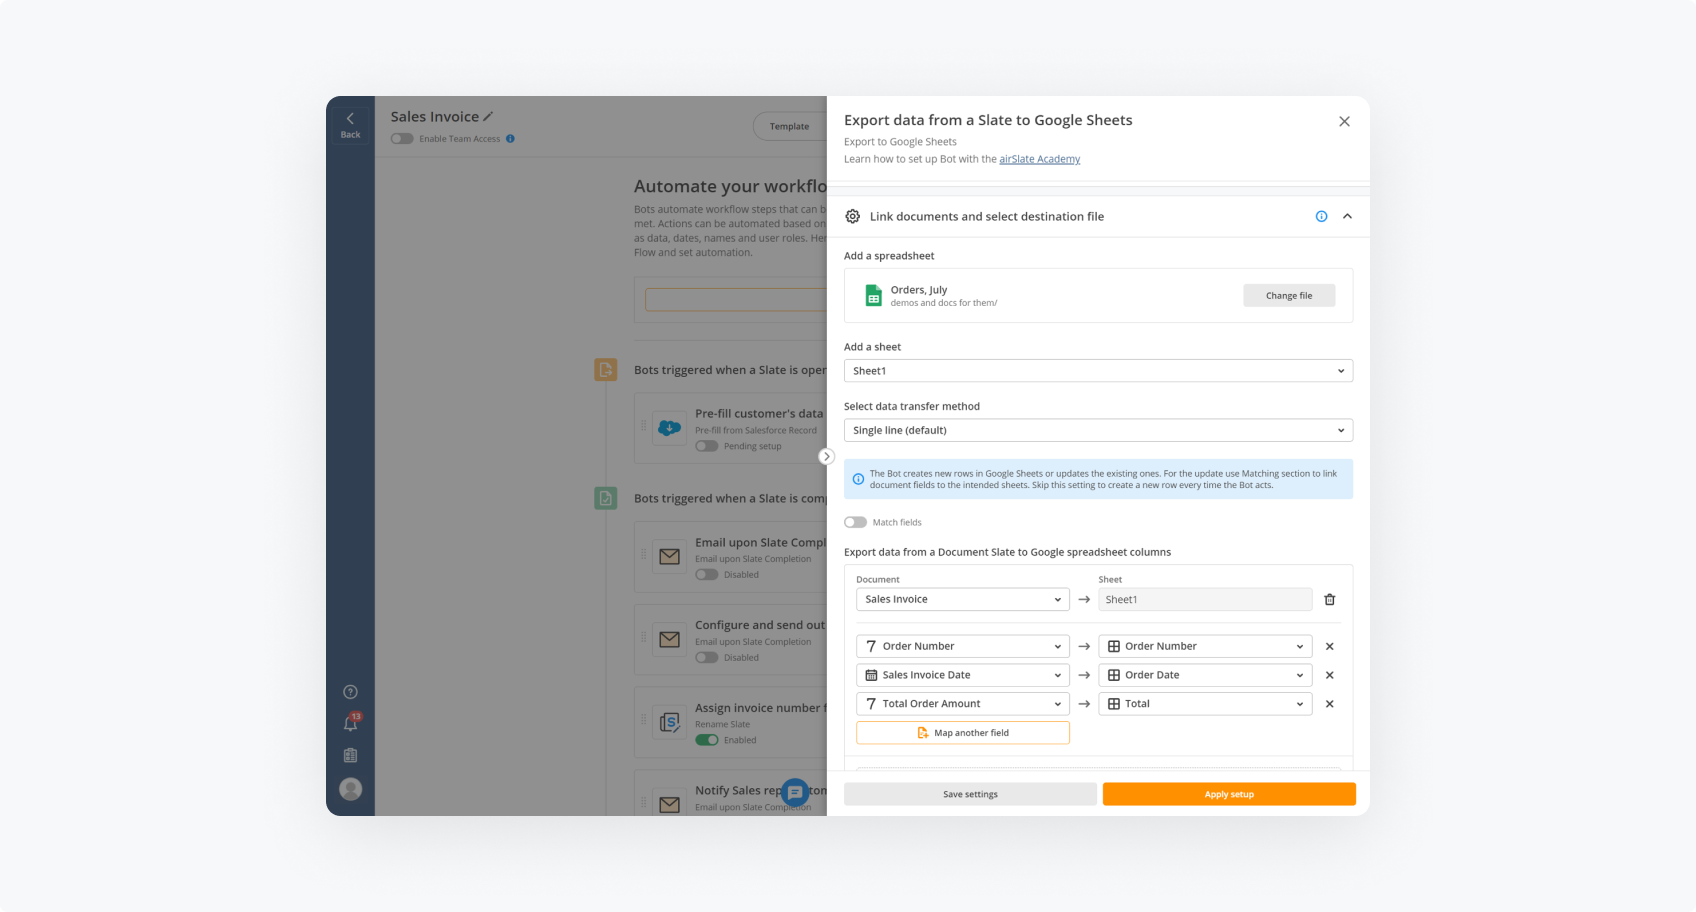Click the Template tab button

789,127
